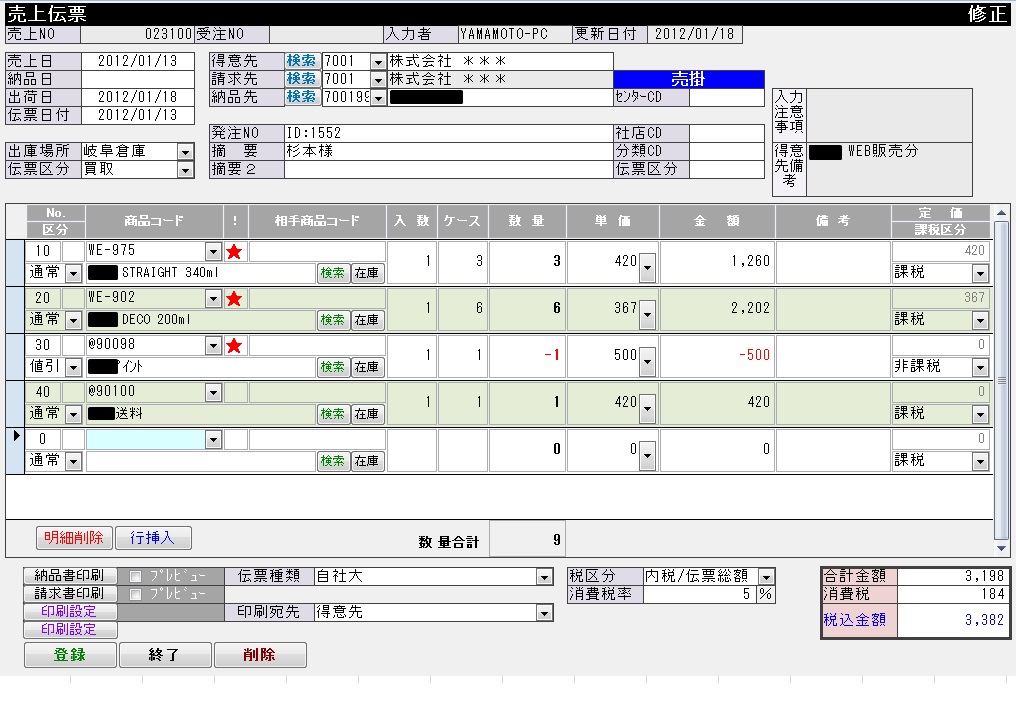The width and height of the screenshot is (1016, 704).
Task: Click the red star beside @90098
Action: (235, 345)
